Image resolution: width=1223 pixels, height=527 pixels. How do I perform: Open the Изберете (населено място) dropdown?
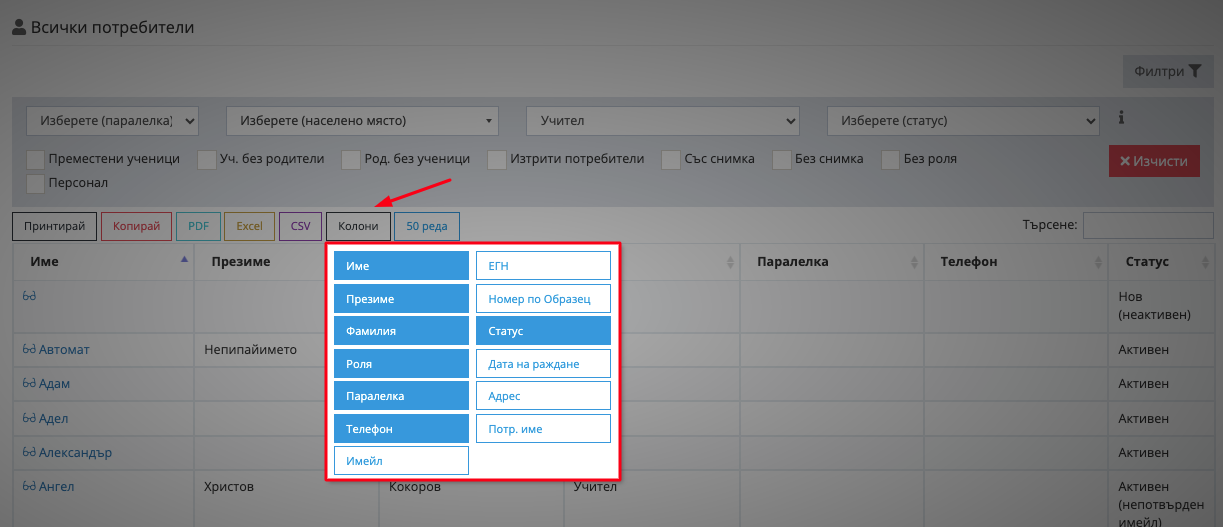(x=363, y=120)
